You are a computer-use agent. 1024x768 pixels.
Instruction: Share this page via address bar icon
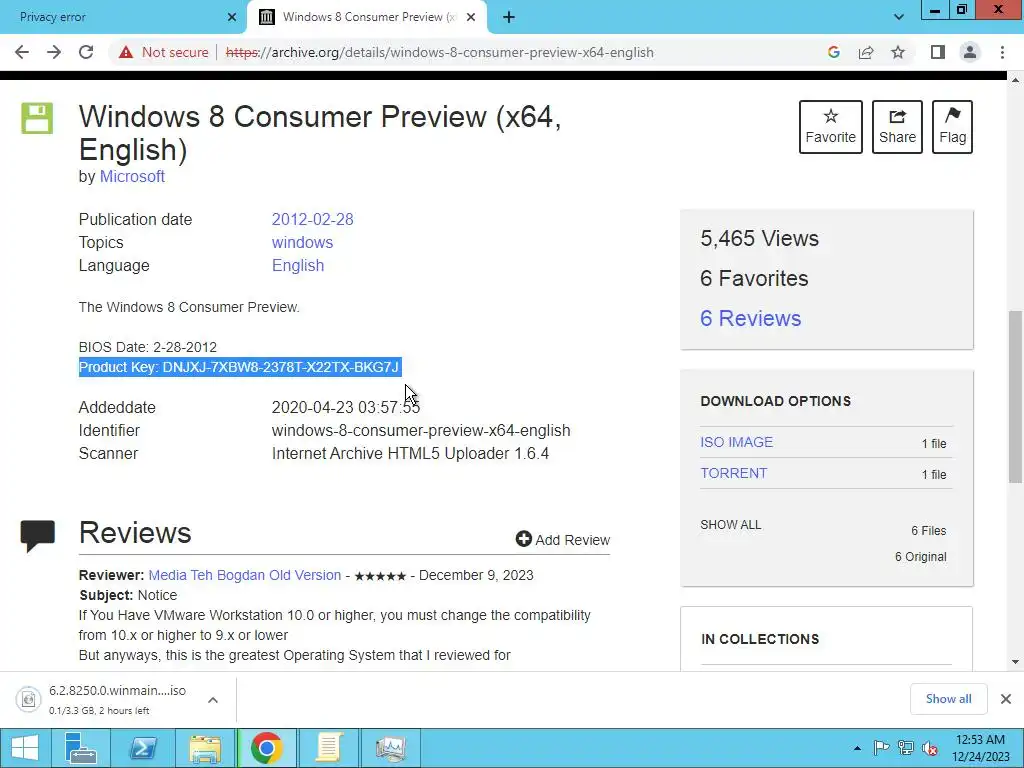coord(866,52)
